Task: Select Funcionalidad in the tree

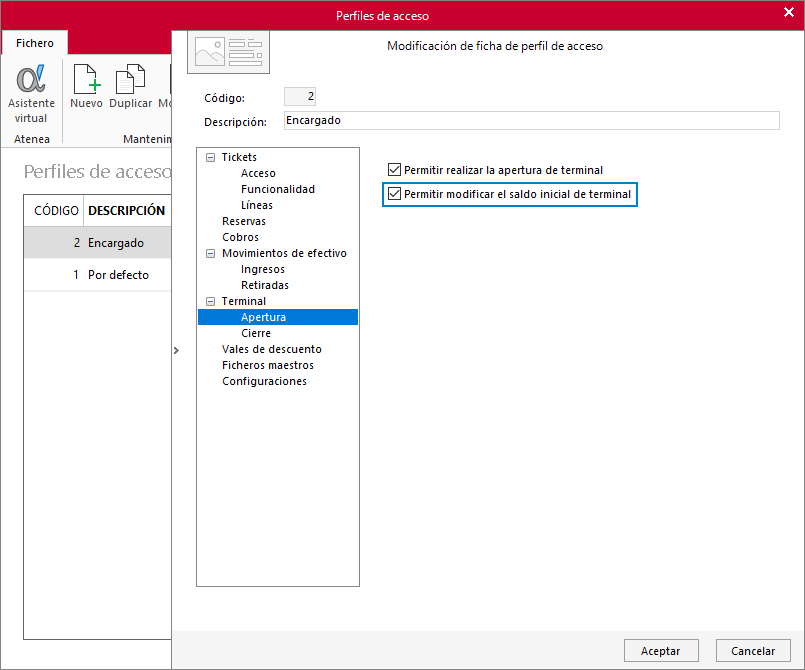Action: point(278,189)
